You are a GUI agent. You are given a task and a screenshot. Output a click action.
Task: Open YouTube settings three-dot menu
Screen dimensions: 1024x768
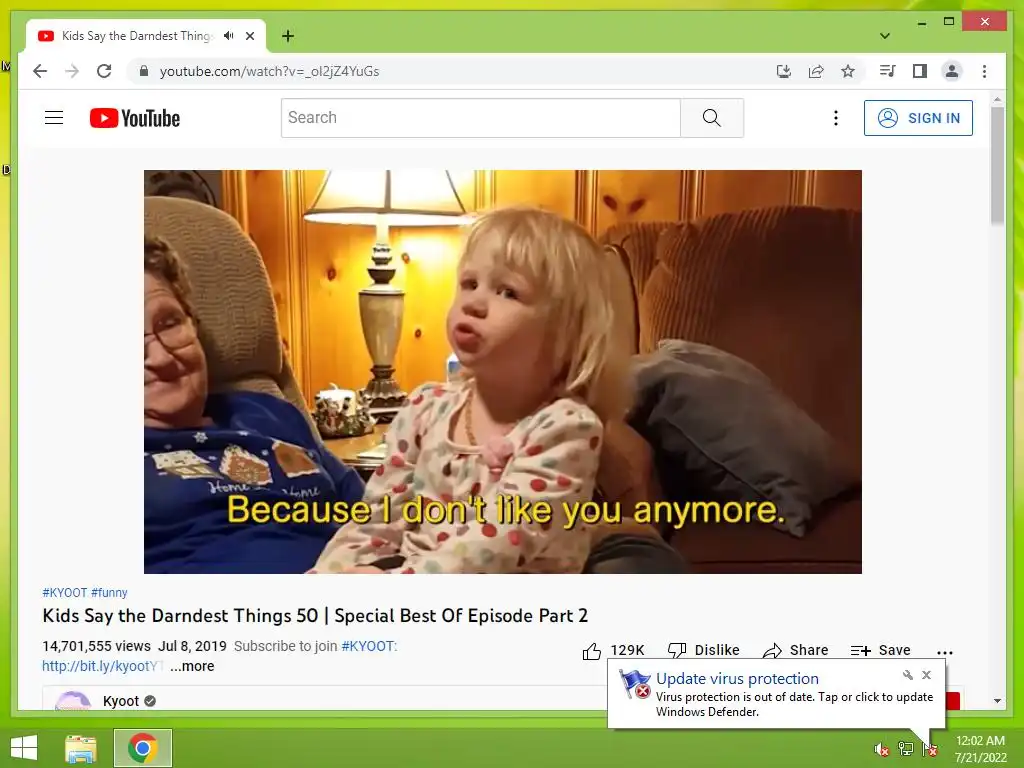point(836,118)
